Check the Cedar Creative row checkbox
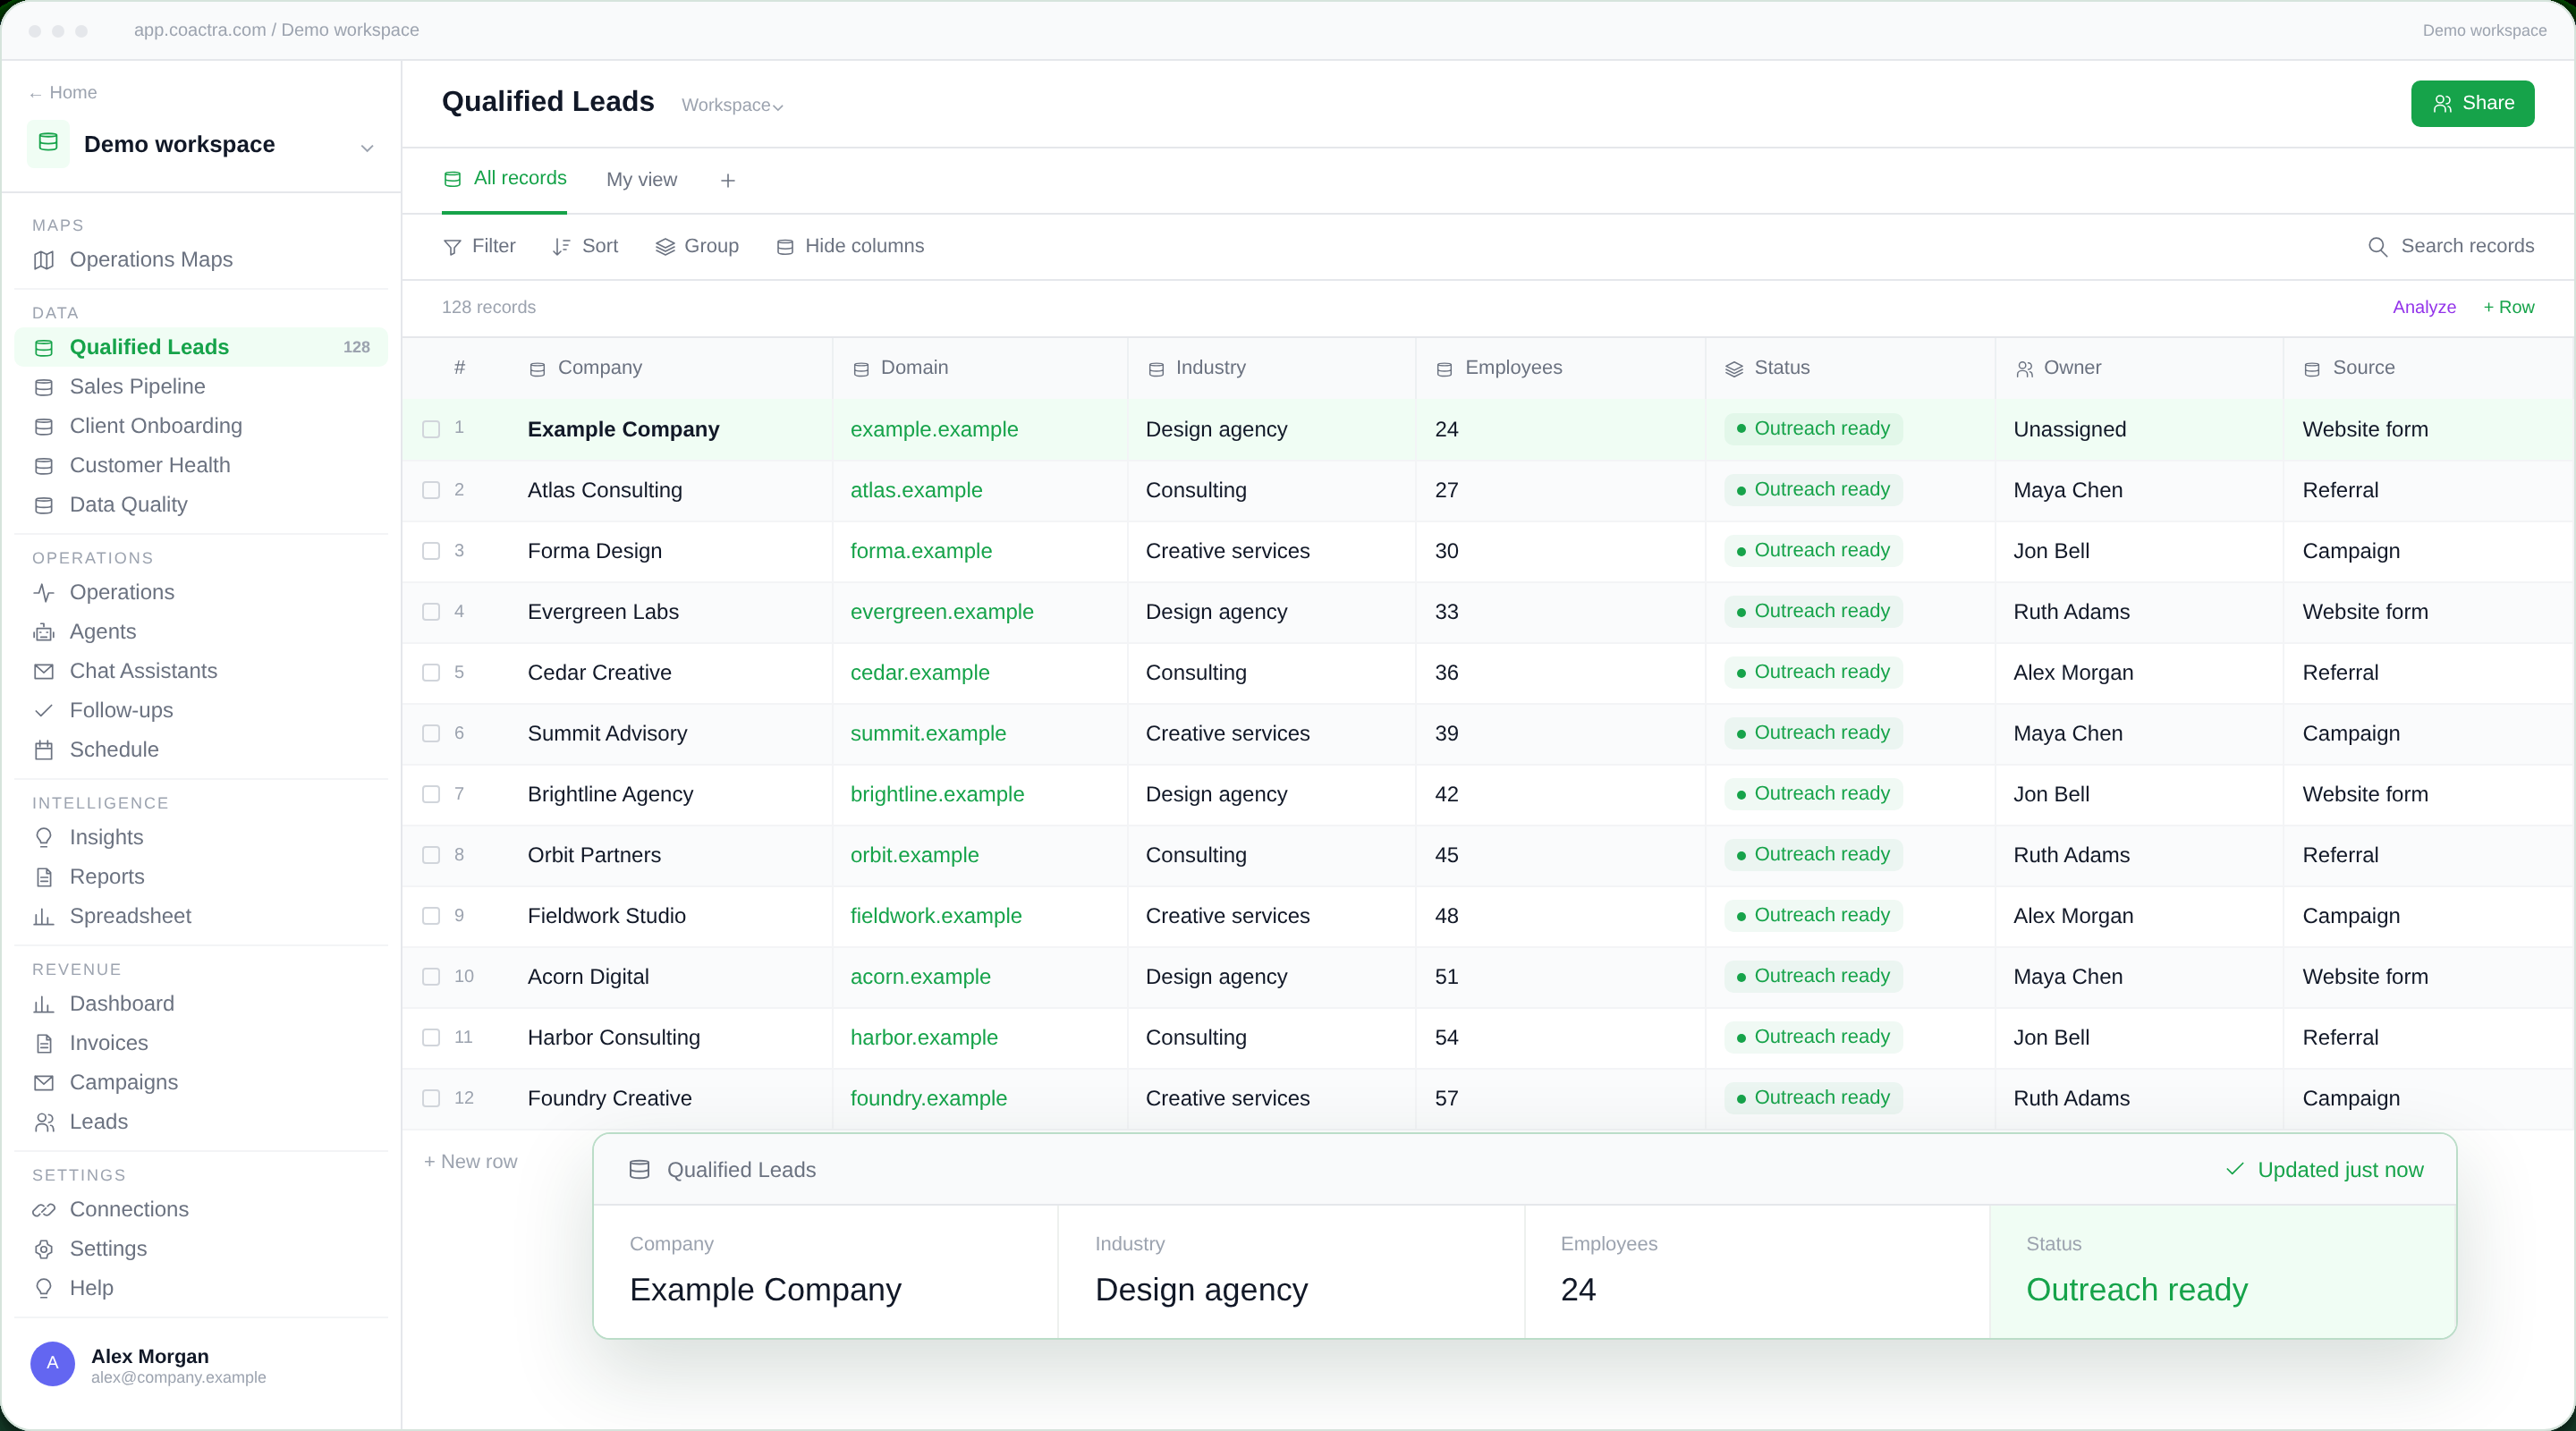The image size is (2576, 1431). pos(431,672)
